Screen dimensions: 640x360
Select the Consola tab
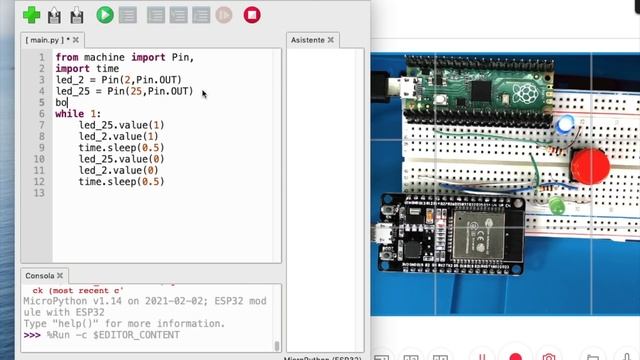40,276
